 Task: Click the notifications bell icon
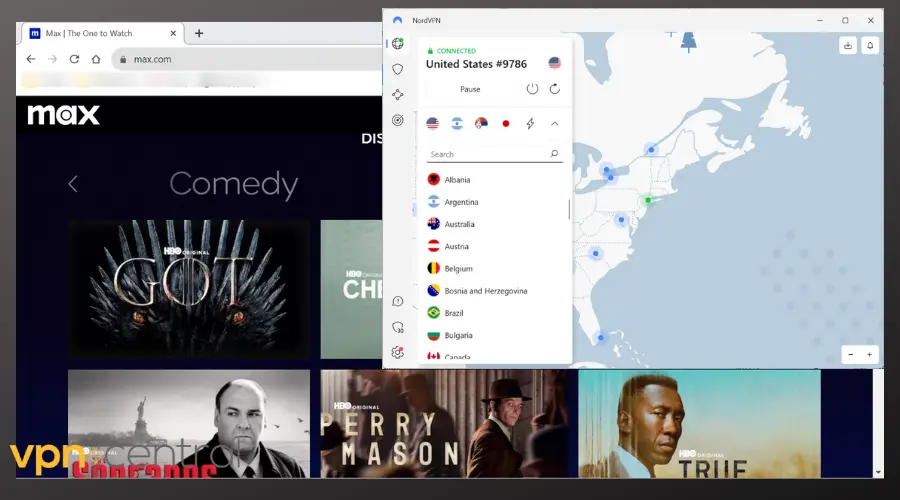pyautogui.click(x=870, y=45)
